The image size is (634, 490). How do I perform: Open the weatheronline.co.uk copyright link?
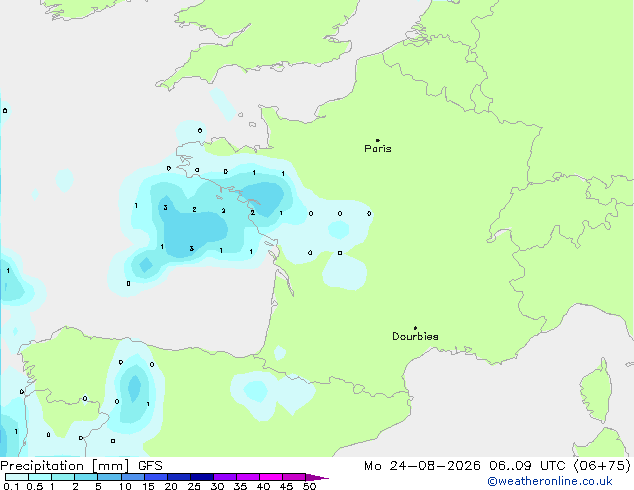(x=550, y=481)
